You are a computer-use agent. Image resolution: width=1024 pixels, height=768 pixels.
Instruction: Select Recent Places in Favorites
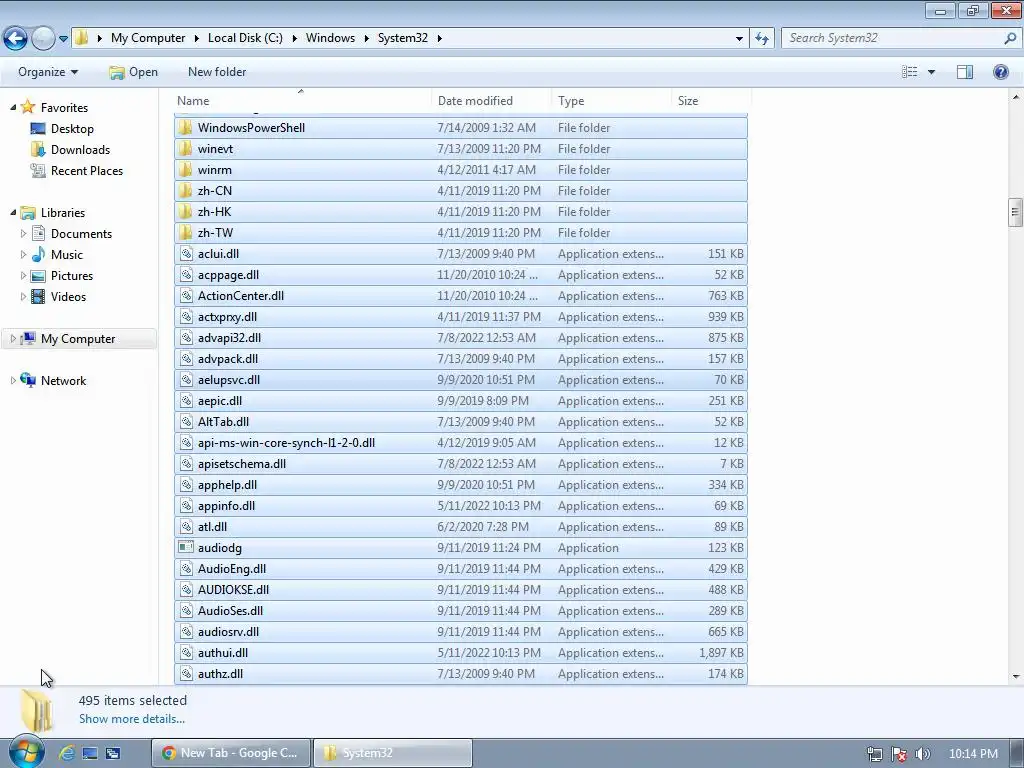87,170
